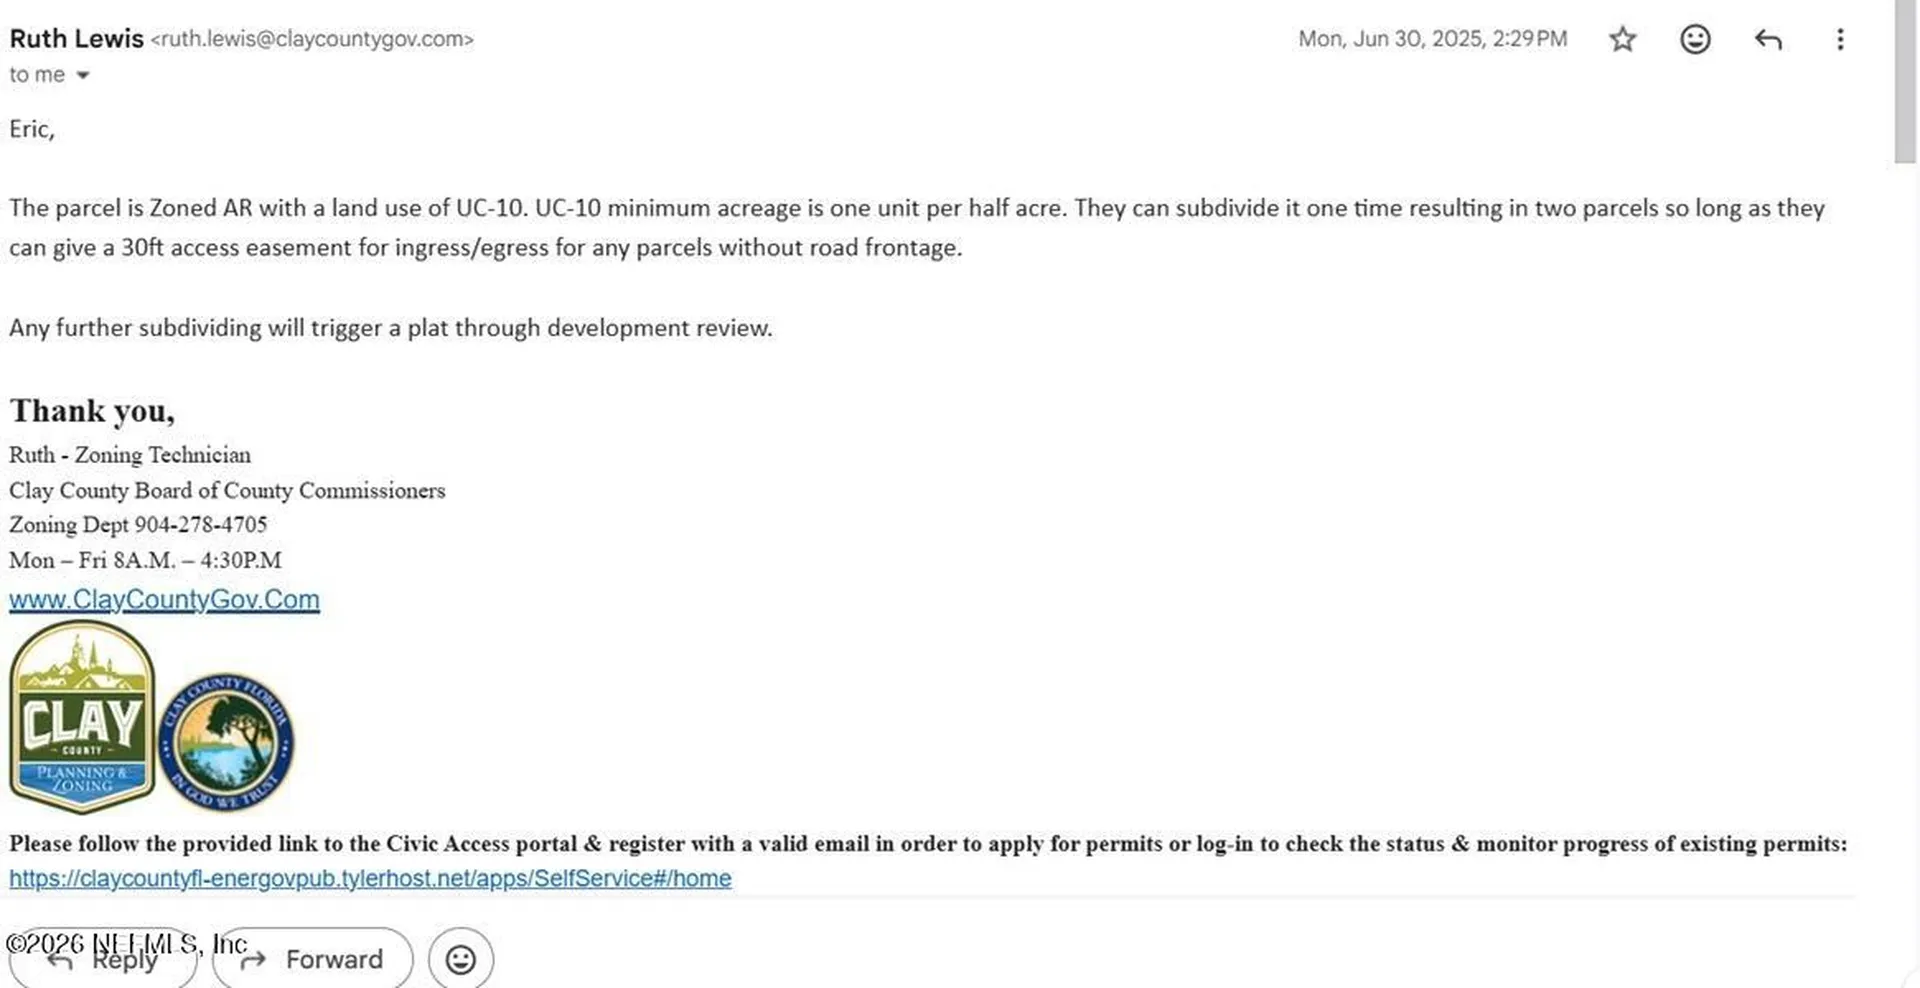Open the three-dot More options menu
This screenshot has height=988, width=1920.
tap(1840, 39)
